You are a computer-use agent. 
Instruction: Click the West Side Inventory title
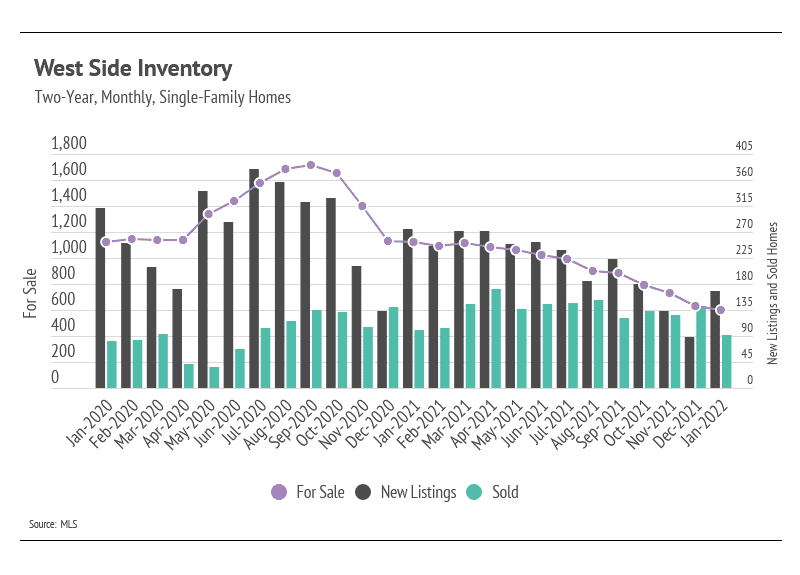[x=133, y=68]
